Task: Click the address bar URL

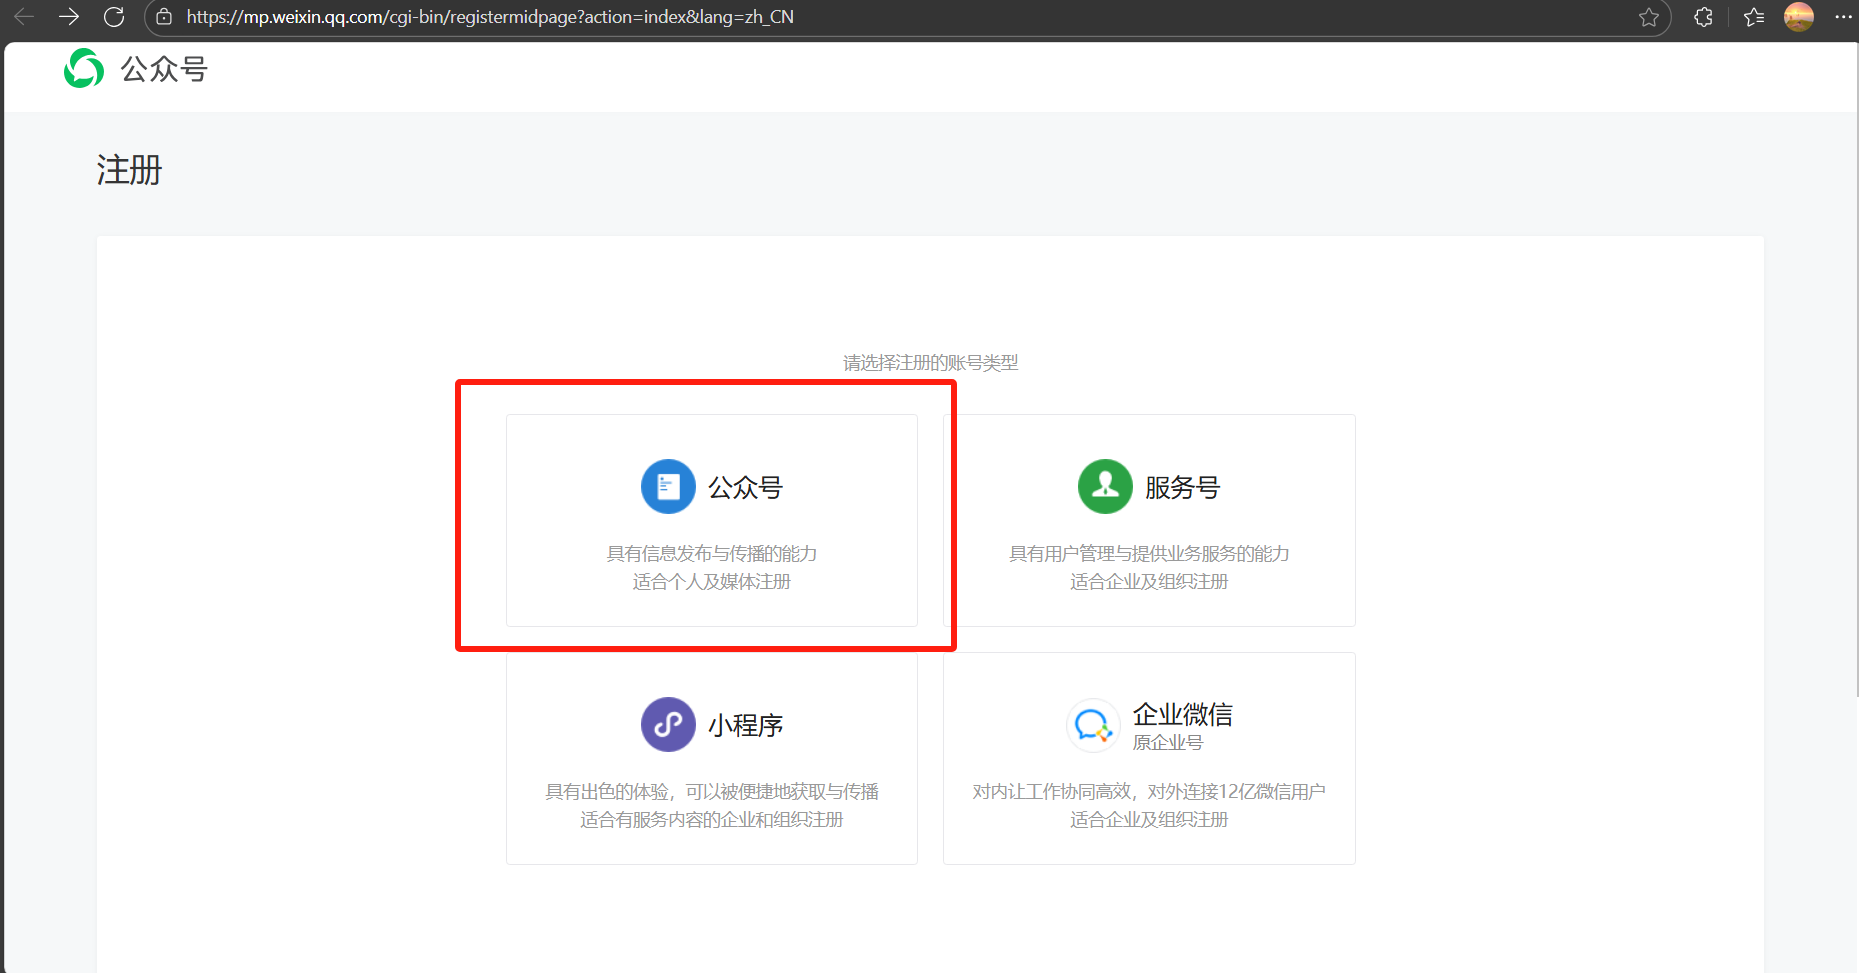Action: [490, 17]
